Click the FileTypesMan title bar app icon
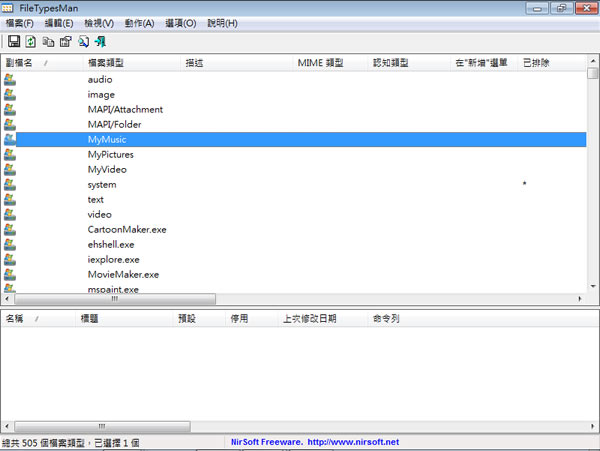Viewport: 600px width, 451px height. (x=7, y=8)
